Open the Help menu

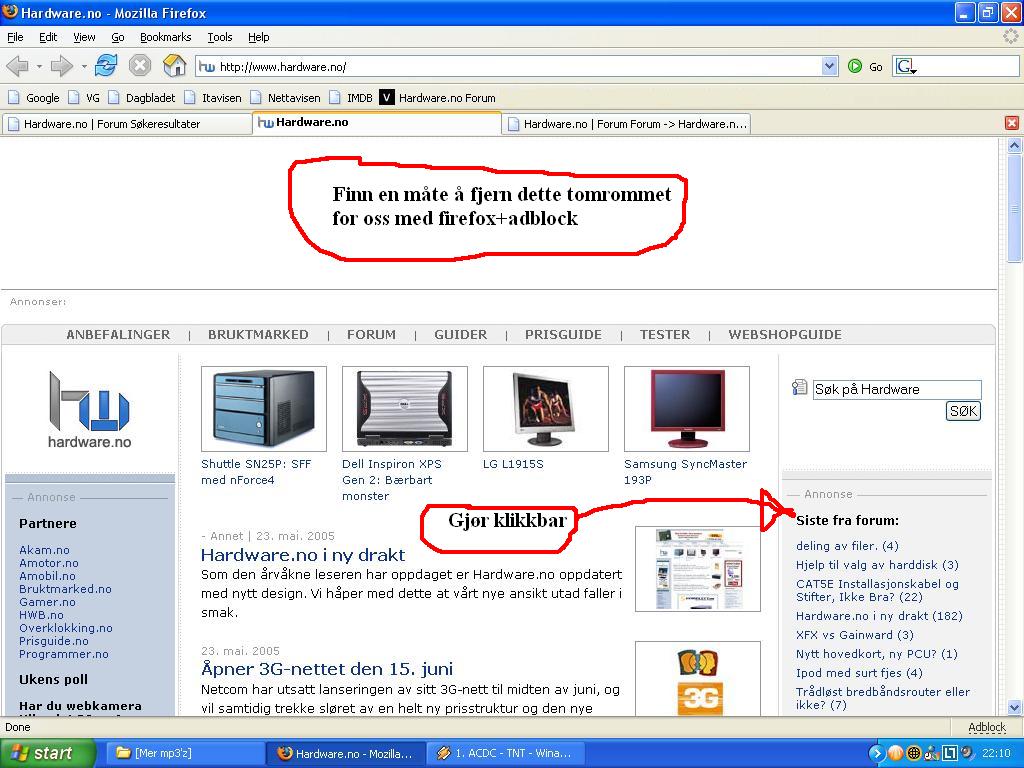[x=259, y=37]
